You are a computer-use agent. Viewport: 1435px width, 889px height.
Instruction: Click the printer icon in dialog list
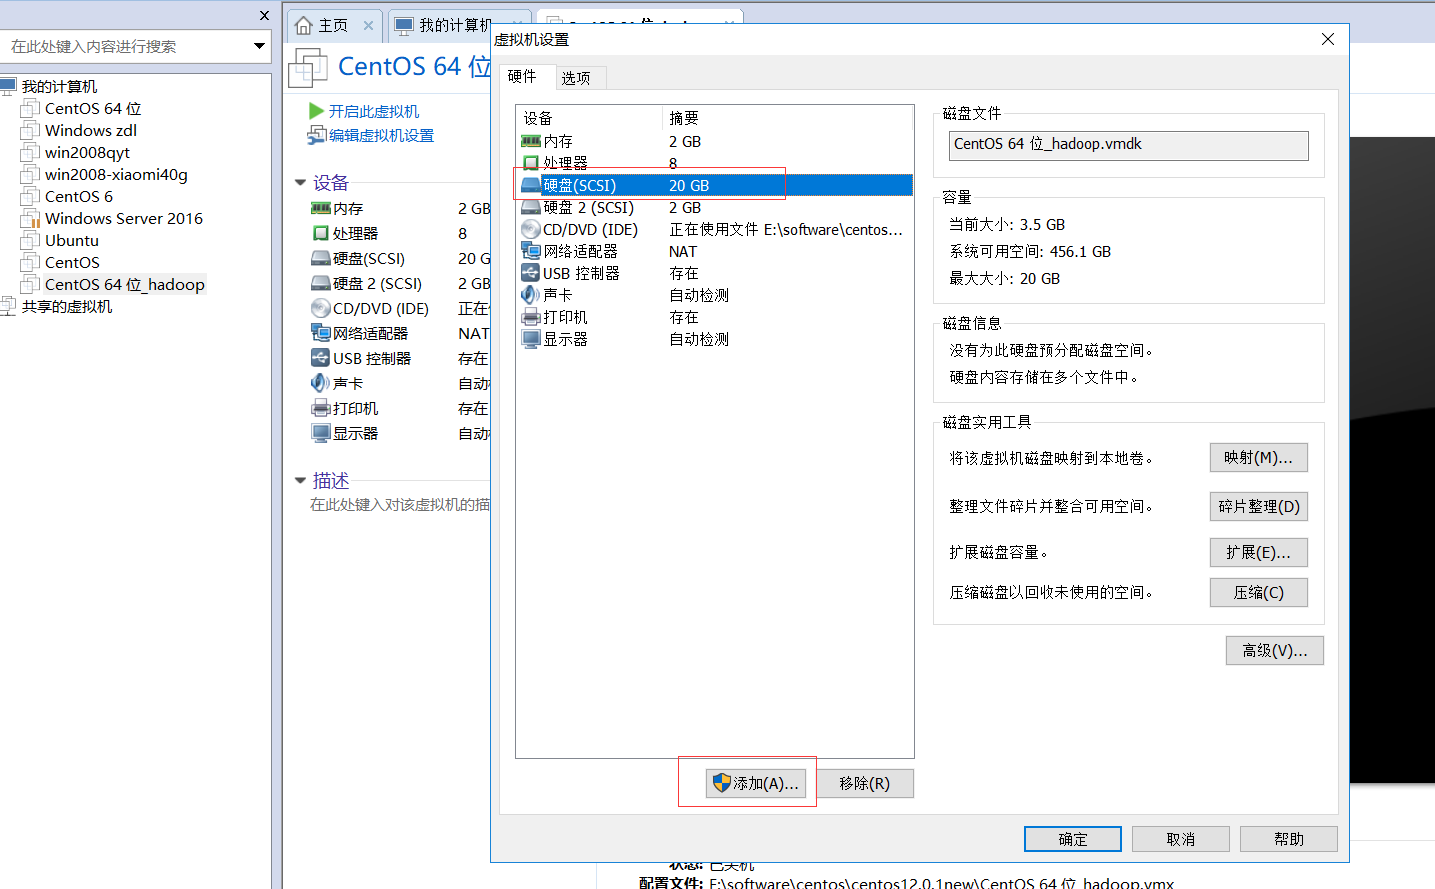530,317
